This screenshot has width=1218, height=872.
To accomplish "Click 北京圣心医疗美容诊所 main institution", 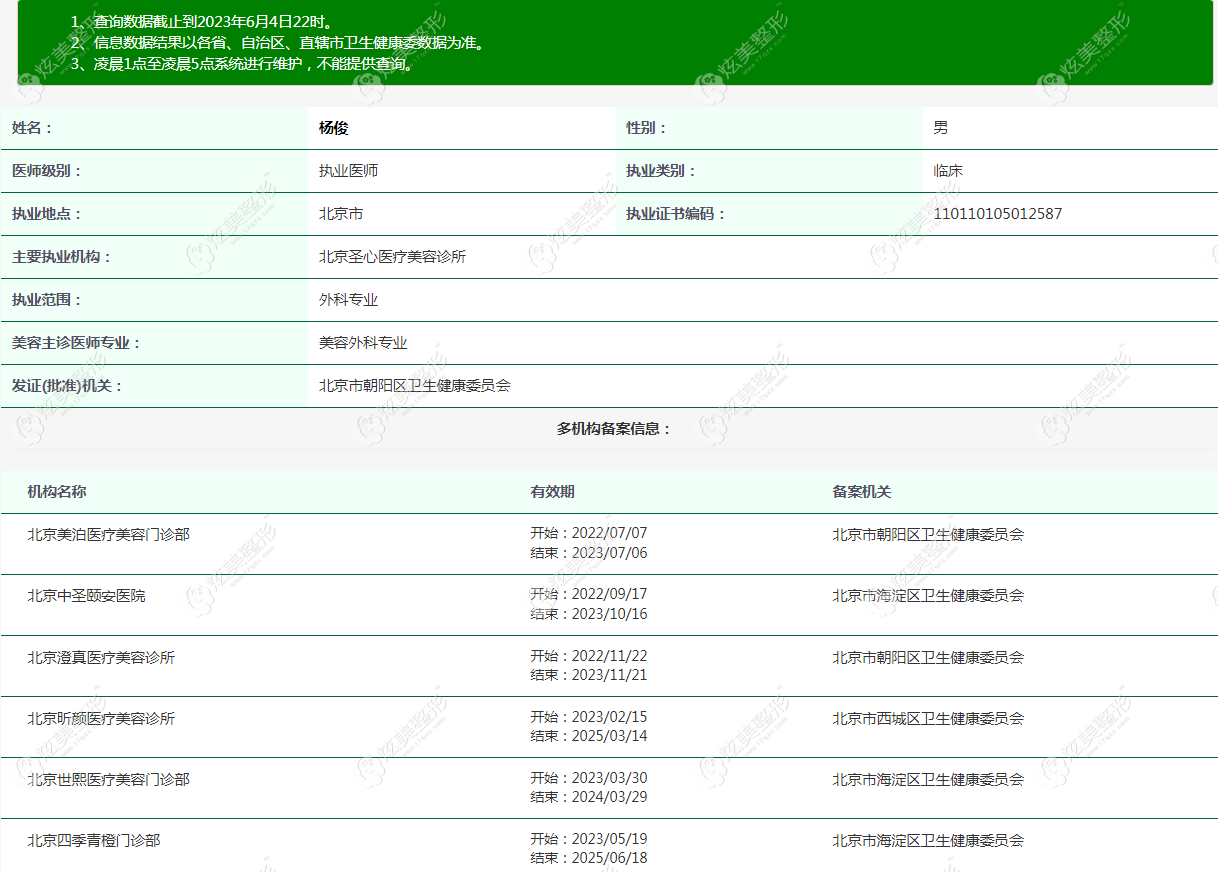I will tap(392, 257).
